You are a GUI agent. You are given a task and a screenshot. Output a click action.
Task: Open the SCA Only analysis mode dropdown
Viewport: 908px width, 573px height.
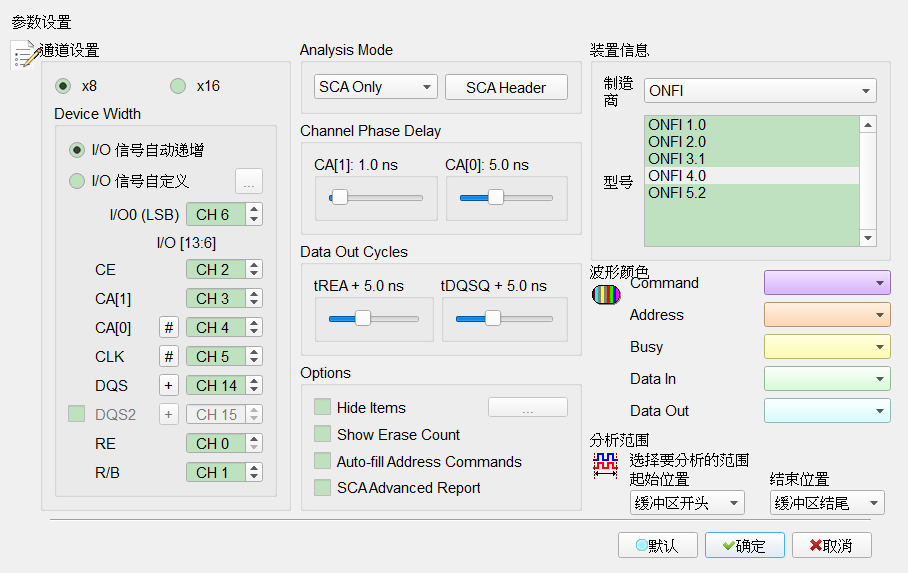(x=375, y=87)
